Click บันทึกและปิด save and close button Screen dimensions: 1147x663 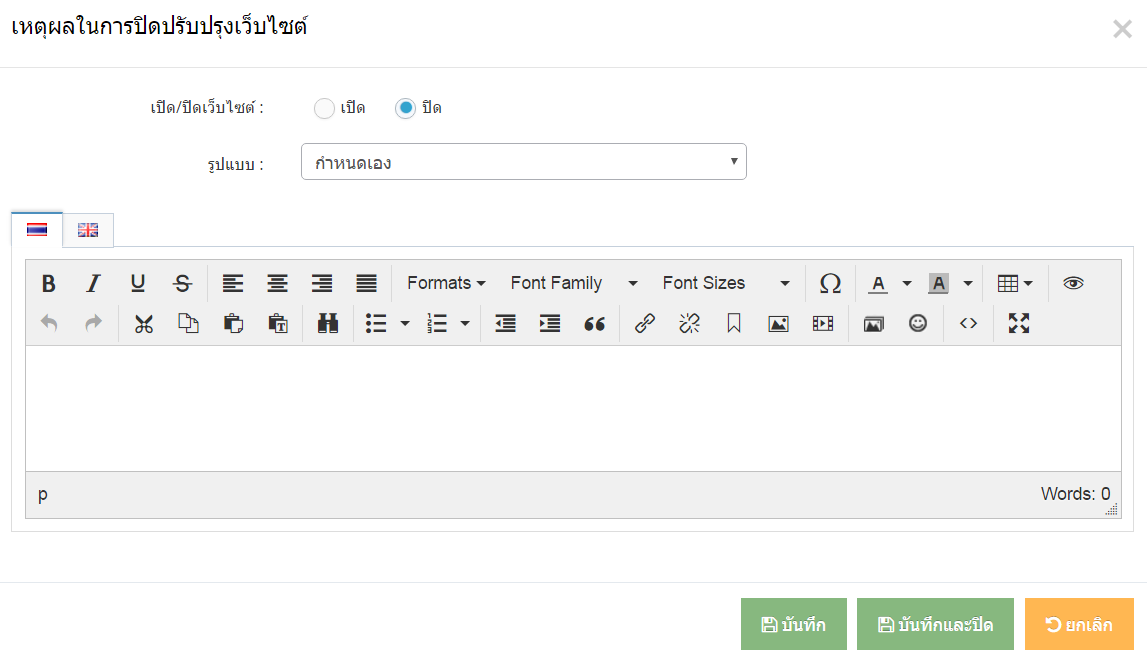pos(936,624)
